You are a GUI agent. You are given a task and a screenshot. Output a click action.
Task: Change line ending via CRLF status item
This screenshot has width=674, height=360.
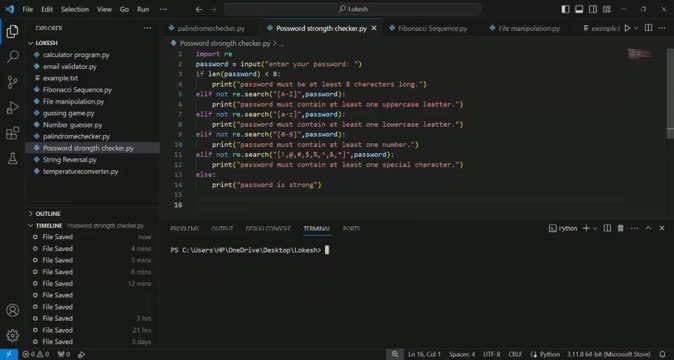[515, 354]
